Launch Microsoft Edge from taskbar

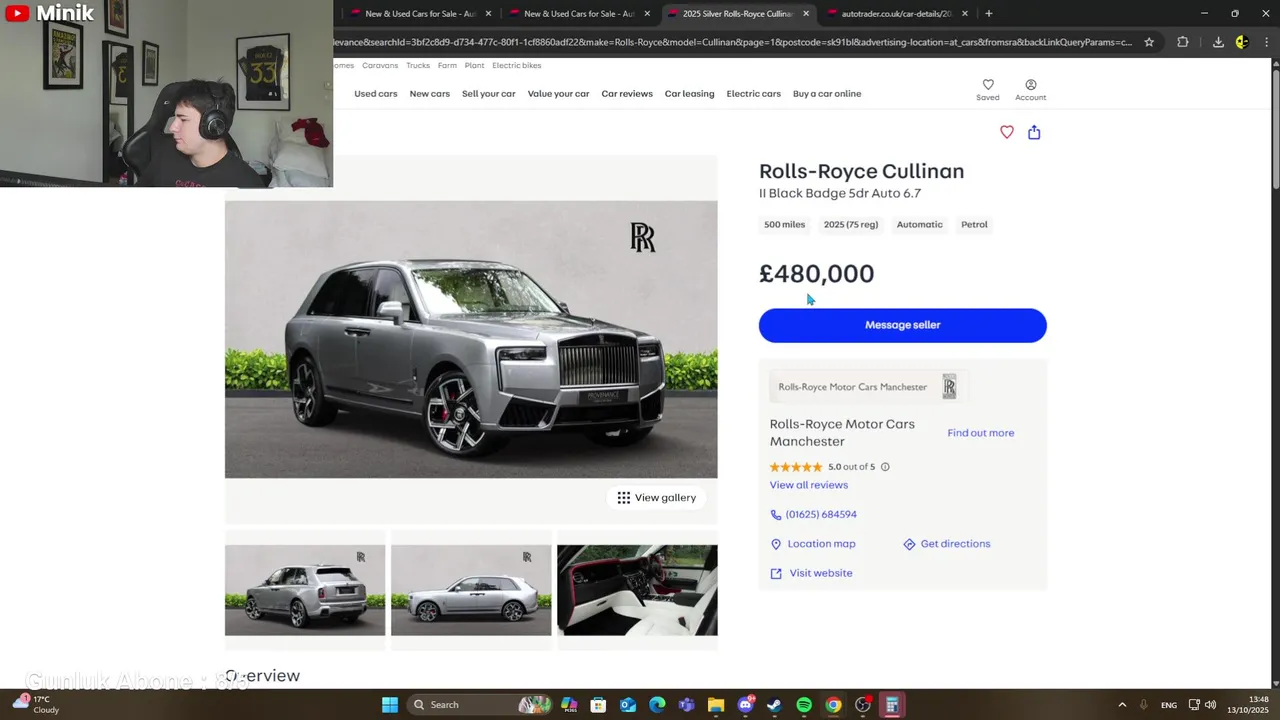pyautogui.click(x=657, y=705)
